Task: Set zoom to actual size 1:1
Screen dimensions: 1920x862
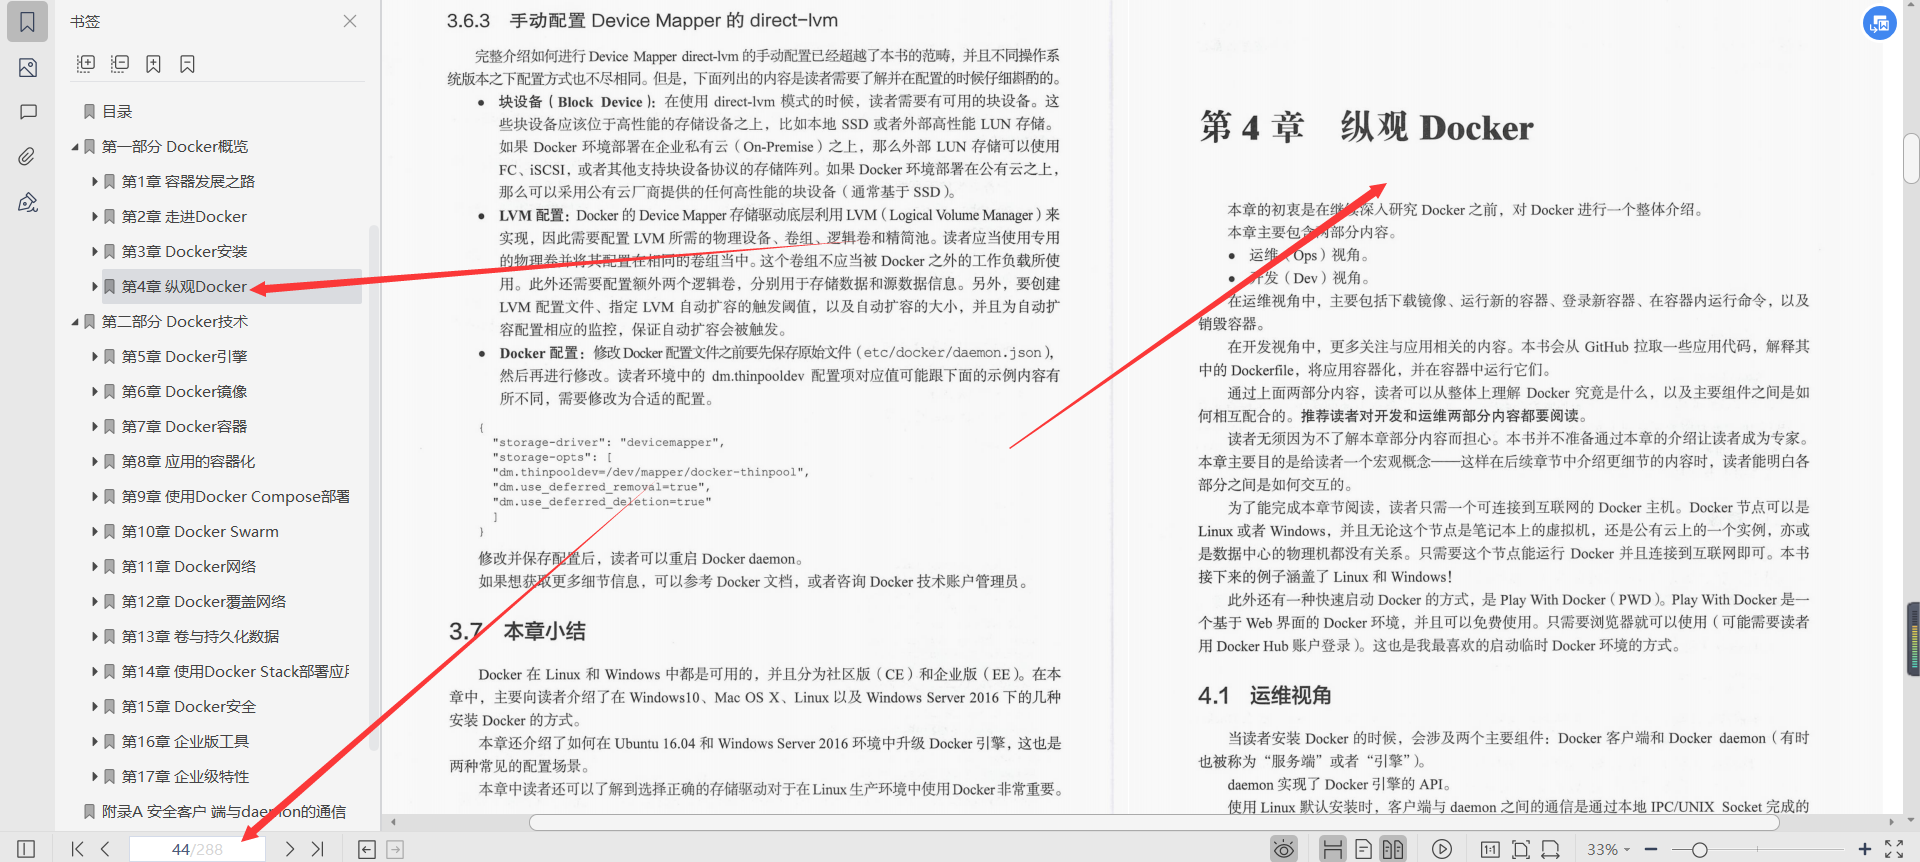Action: tap(1490, 849)
